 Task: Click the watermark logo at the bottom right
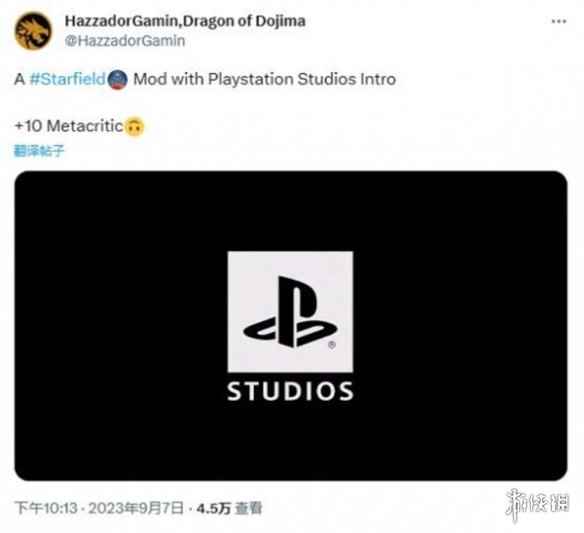click(537, 504)
